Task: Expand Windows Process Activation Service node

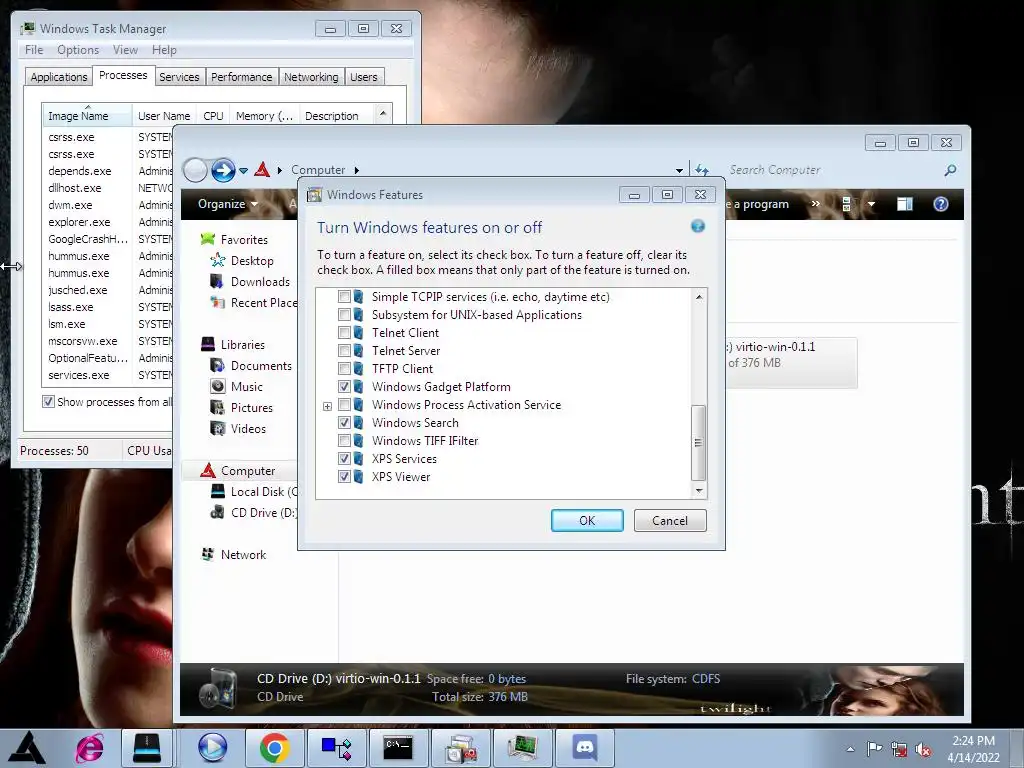Action: pyautogui.click(x=327, y=406)
